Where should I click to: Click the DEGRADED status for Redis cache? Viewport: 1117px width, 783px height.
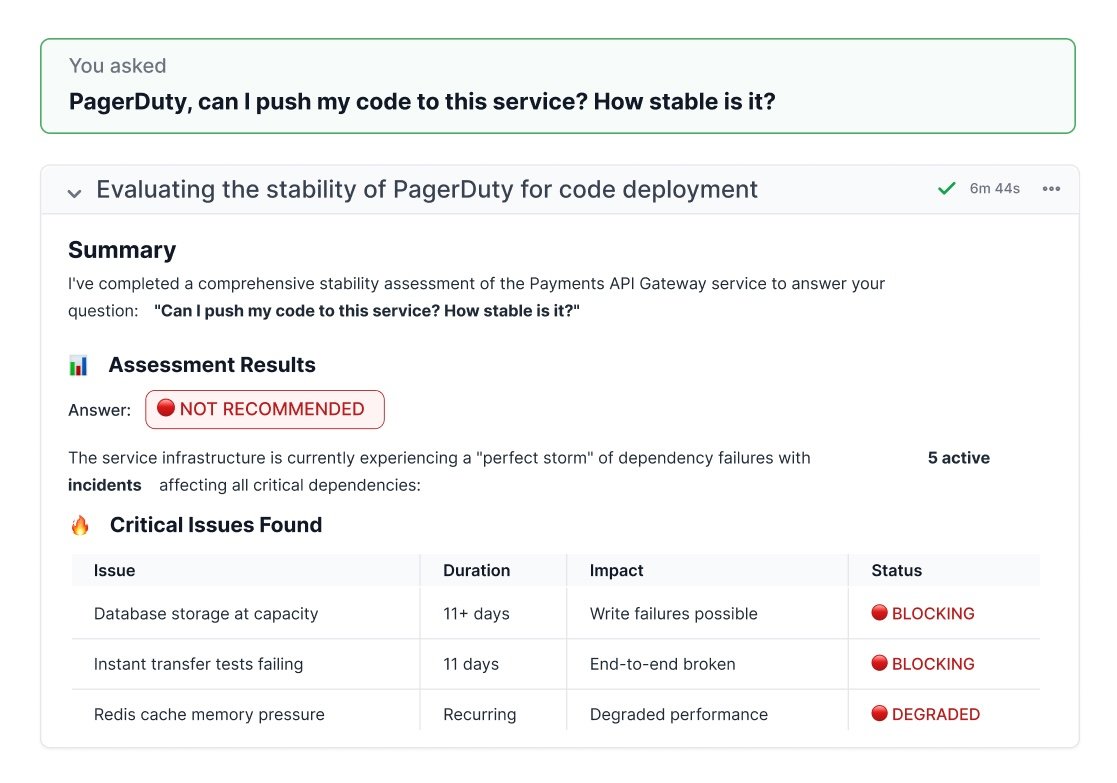click(926, 714)
